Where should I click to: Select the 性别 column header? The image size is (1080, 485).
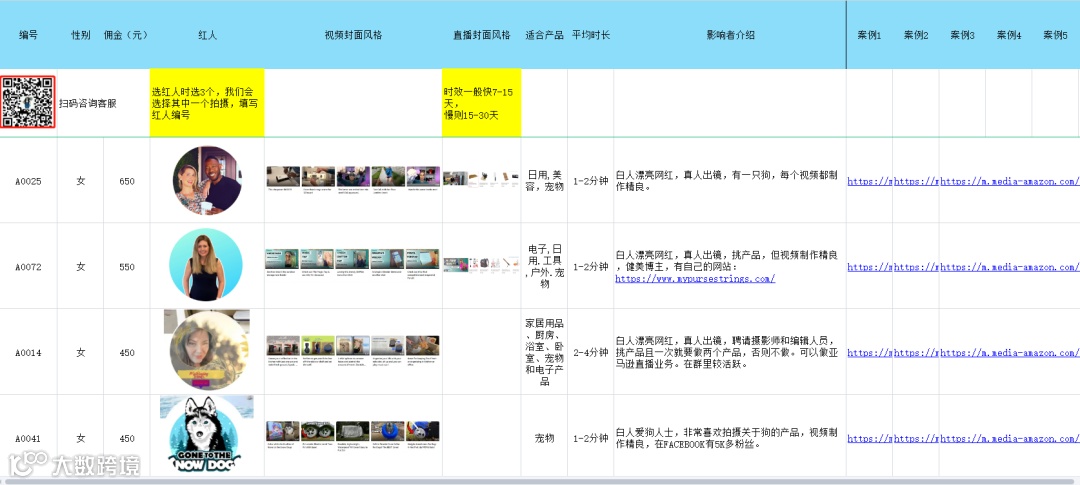pyautogui.click(x=81, y=35)
